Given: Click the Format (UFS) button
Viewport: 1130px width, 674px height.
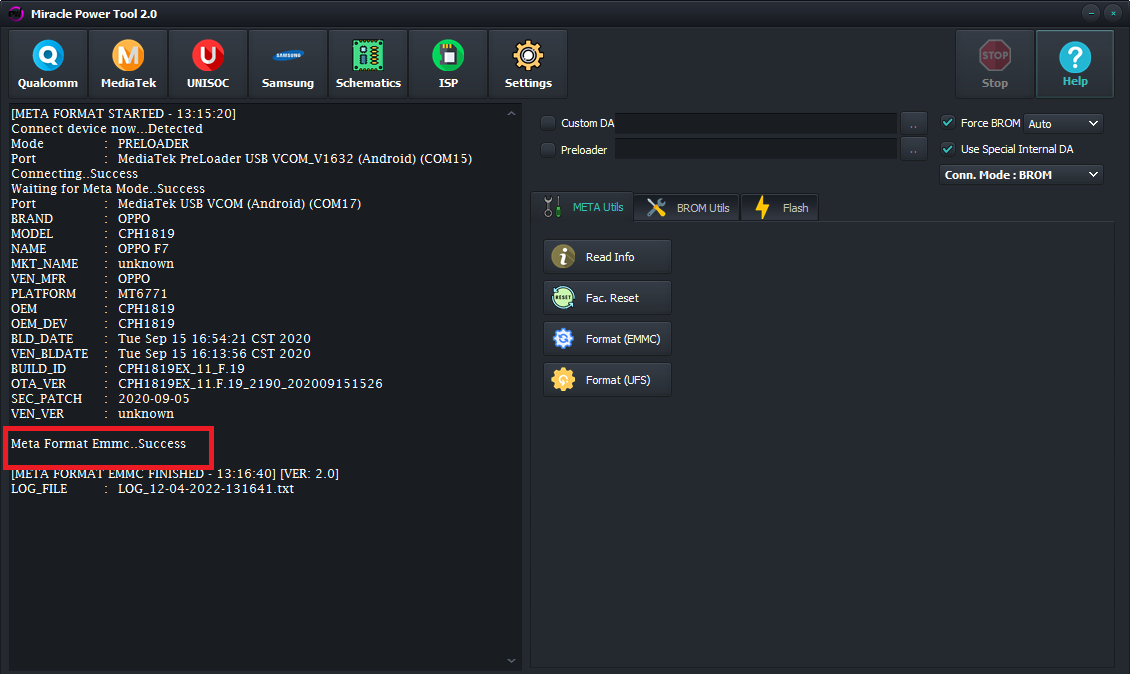Looking at the screenshot, I should 608,380.
